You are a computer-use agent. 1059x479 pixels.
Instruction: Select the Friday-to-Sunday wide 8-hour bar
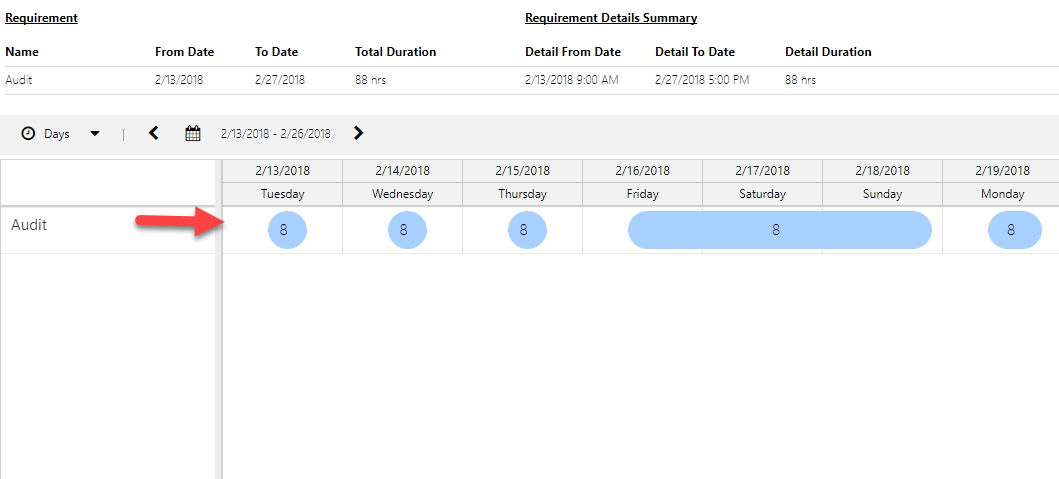tap(779, 230)
